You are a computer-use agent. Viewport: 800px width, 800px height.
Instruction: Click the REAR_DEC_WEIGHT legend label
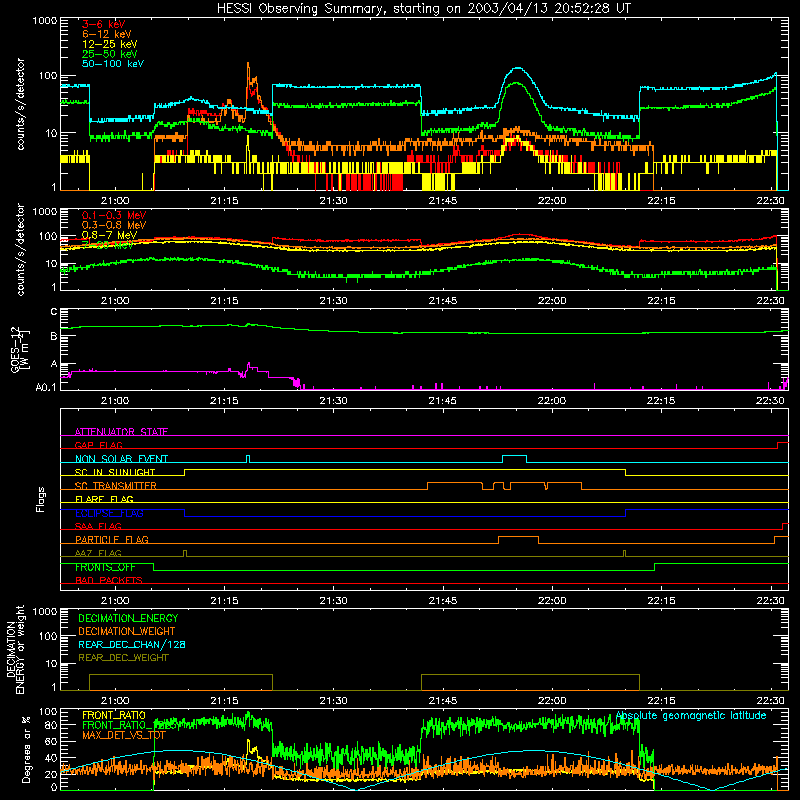123,658
